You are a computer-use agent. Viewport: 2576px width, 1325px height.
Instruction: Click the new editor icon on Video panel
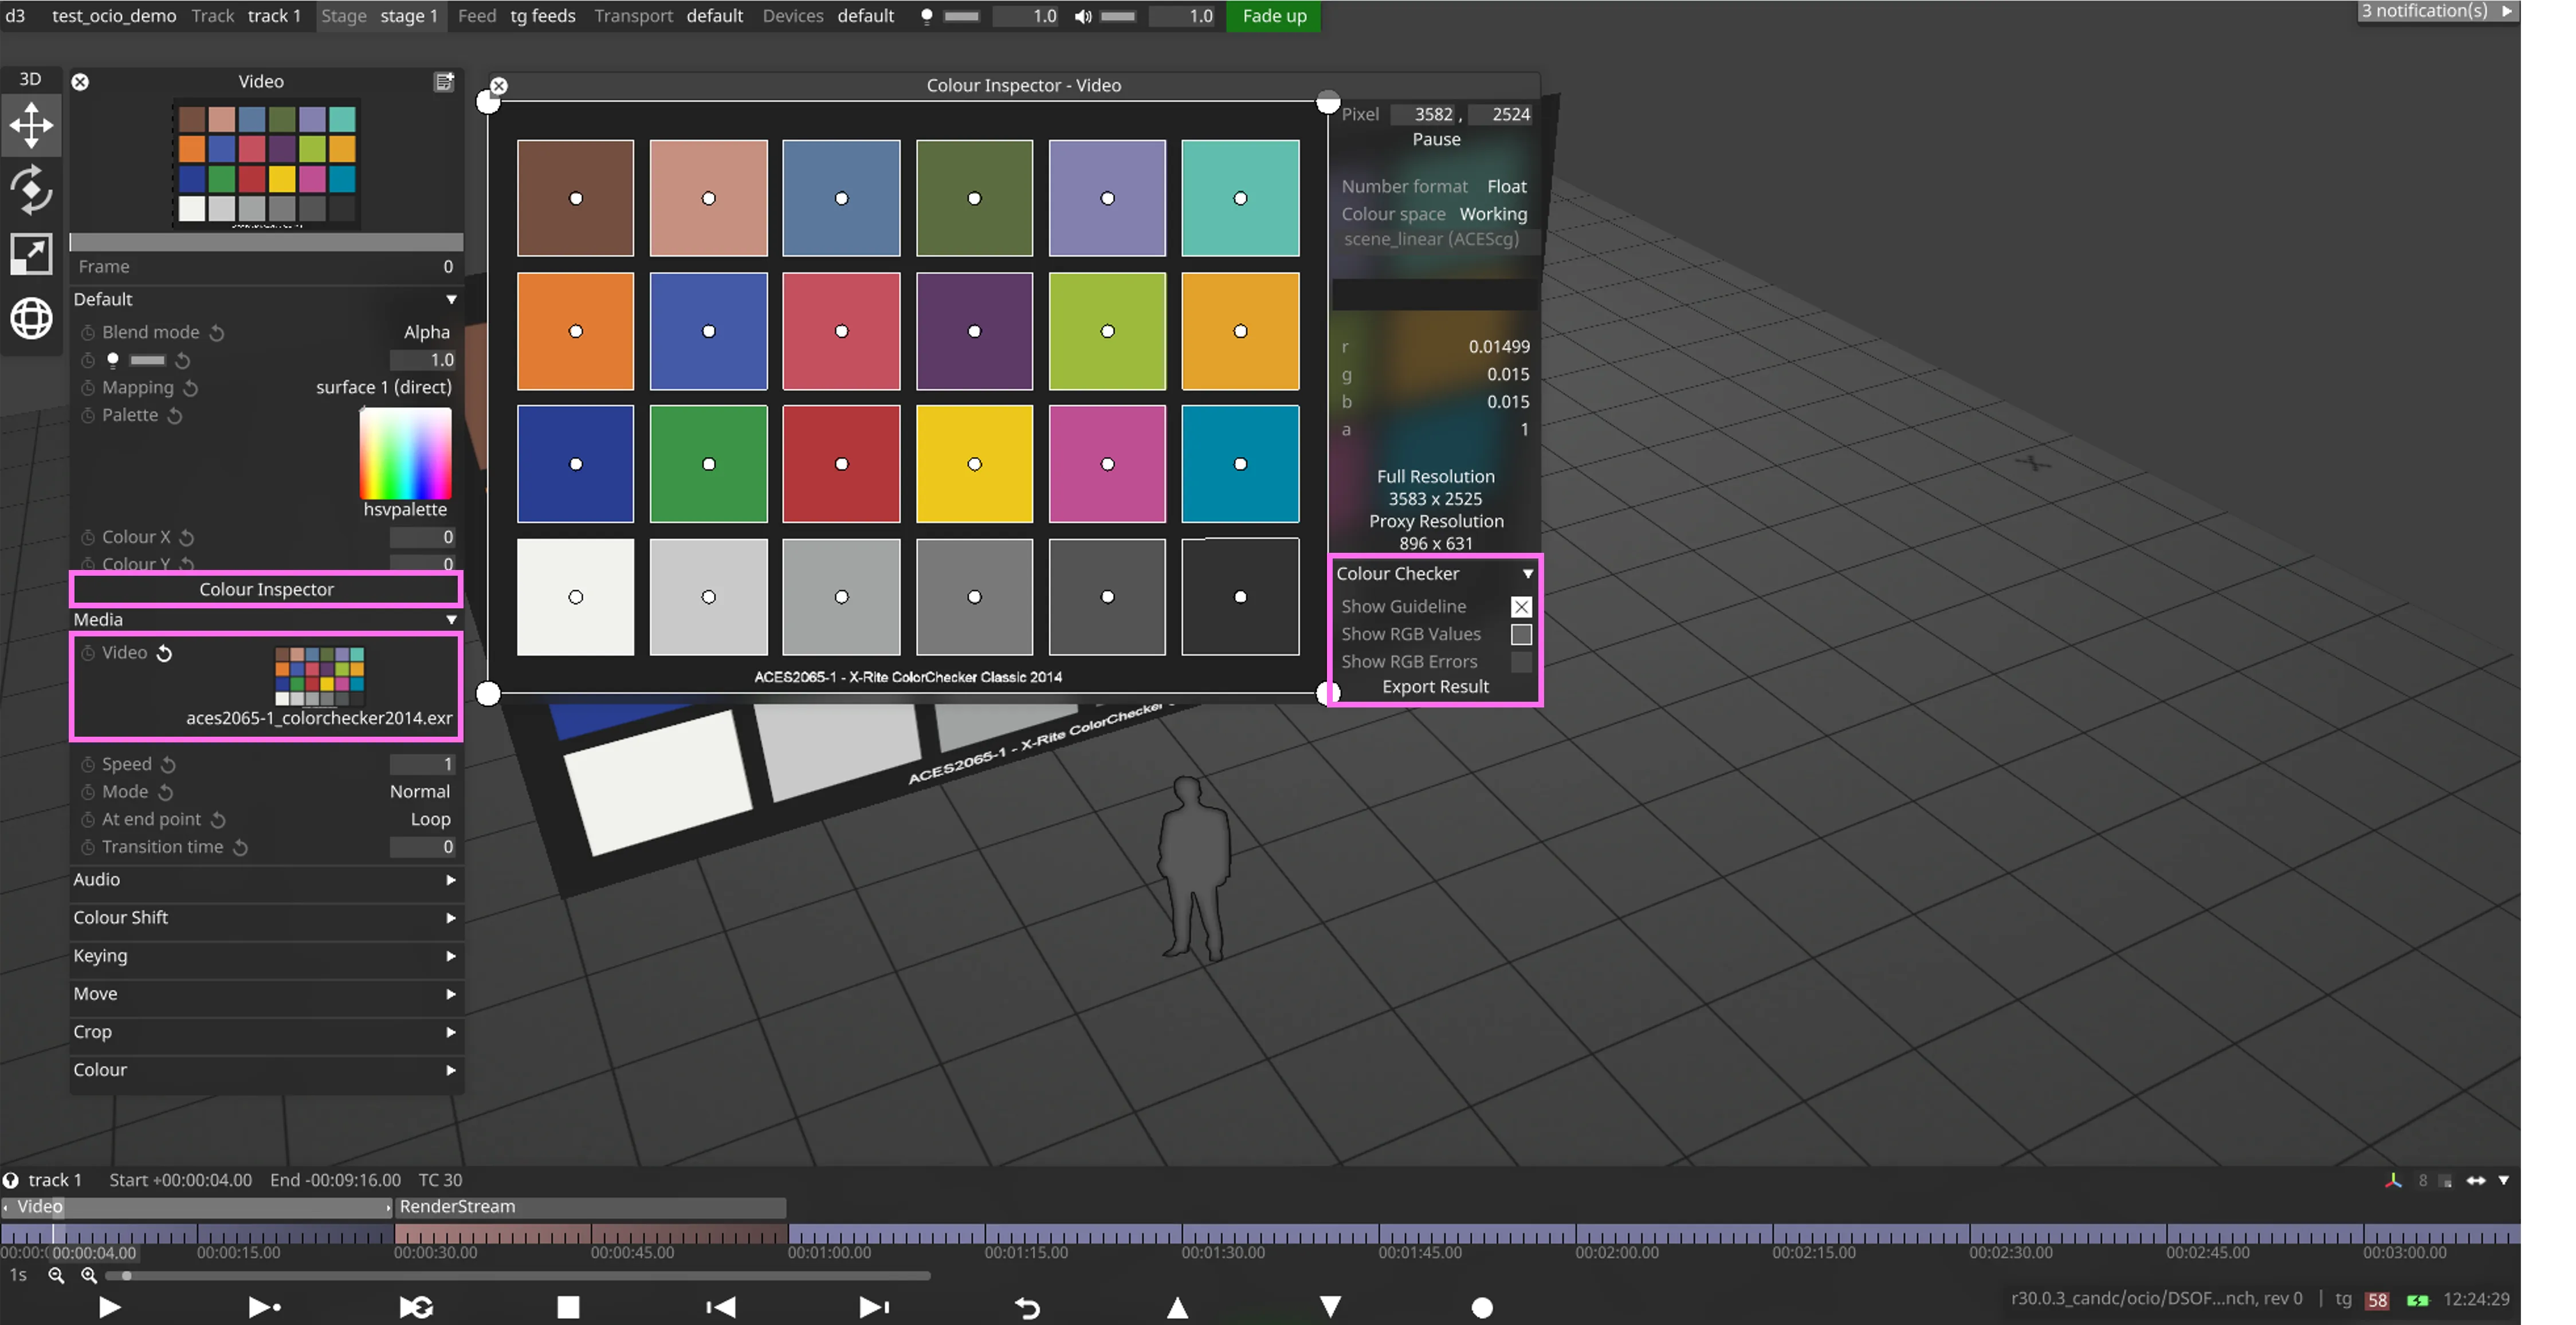tap(445, 81)
